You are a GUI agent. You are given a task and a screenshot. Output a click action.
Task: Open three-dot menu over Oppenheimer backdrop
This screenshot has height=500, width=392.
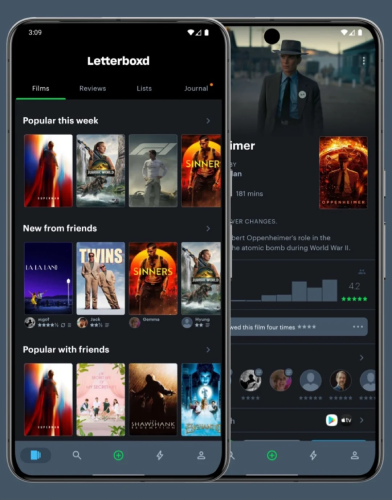click(x=364, y=61)
